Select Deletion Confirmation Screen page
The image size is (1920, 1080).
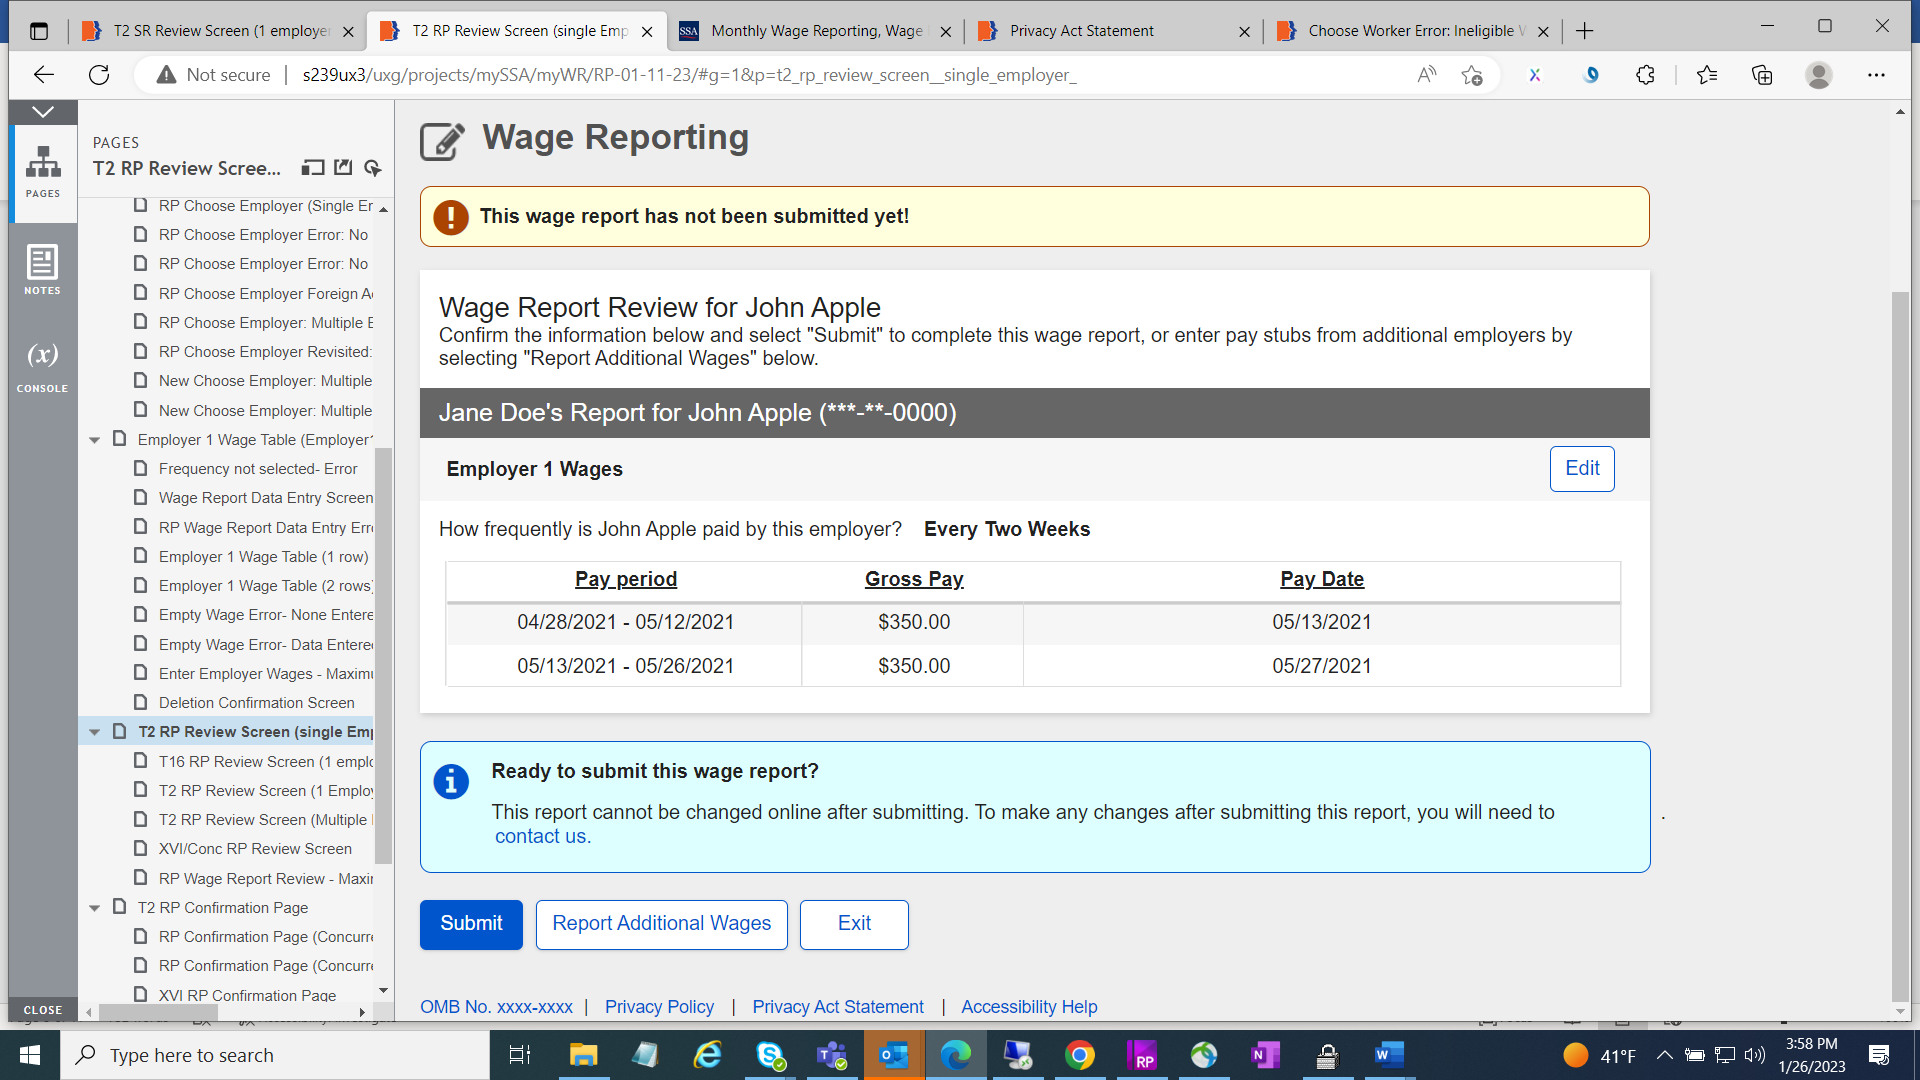pyautogui.click(x=256, y=703)
